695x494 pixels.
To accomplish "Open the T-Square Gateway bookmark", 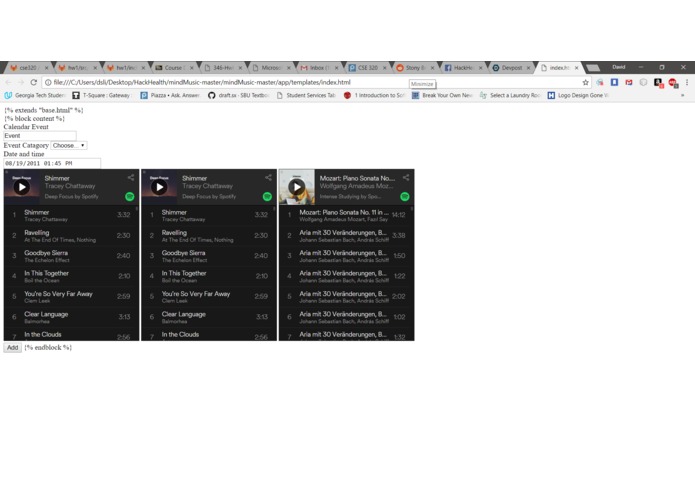I will coord(102,95).
